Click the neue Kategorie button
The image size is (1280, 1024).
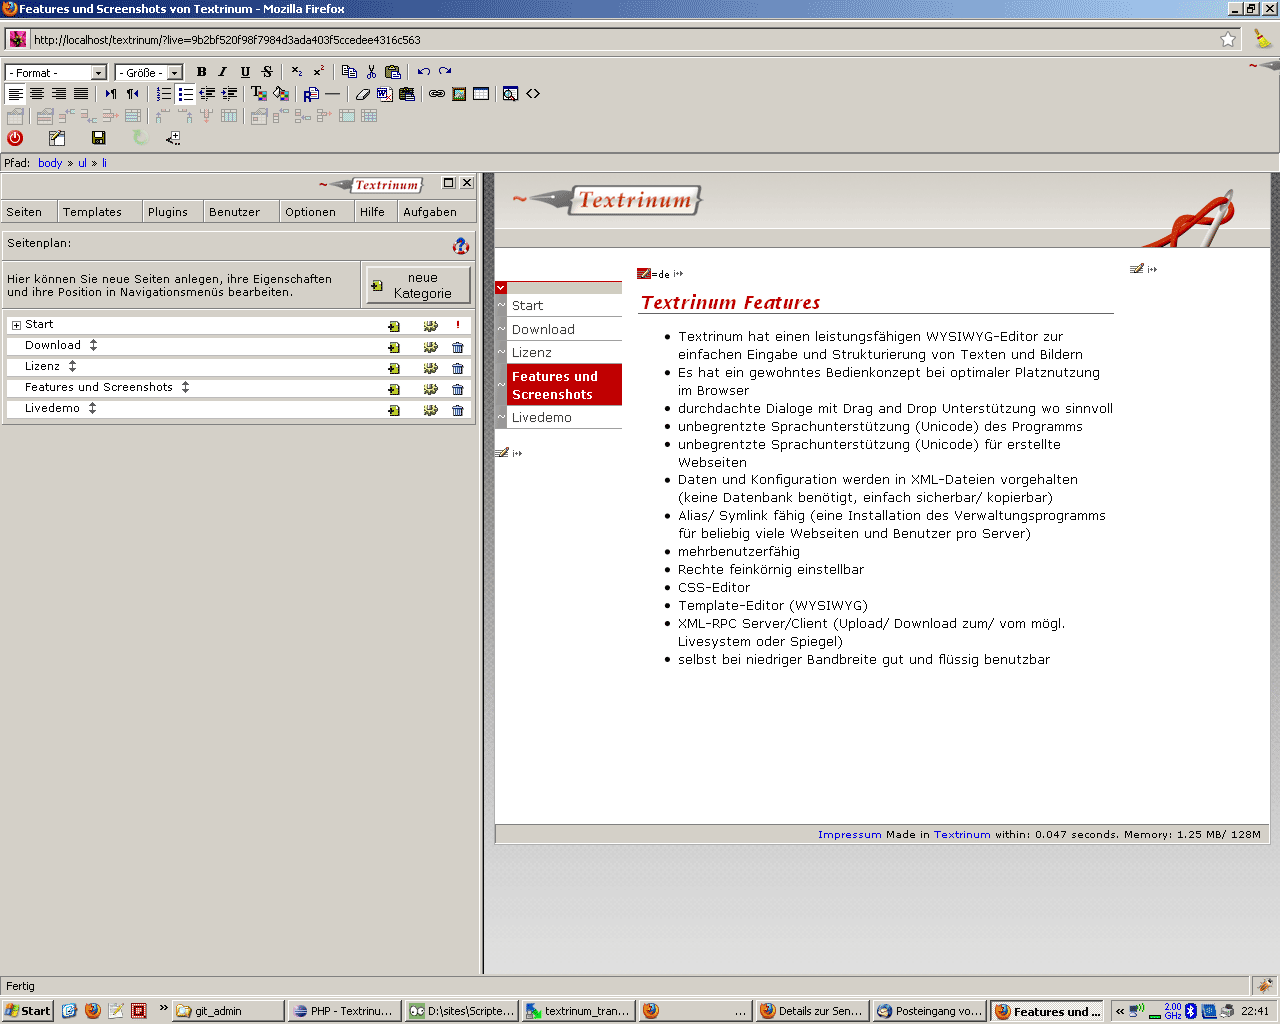(418, 285)
